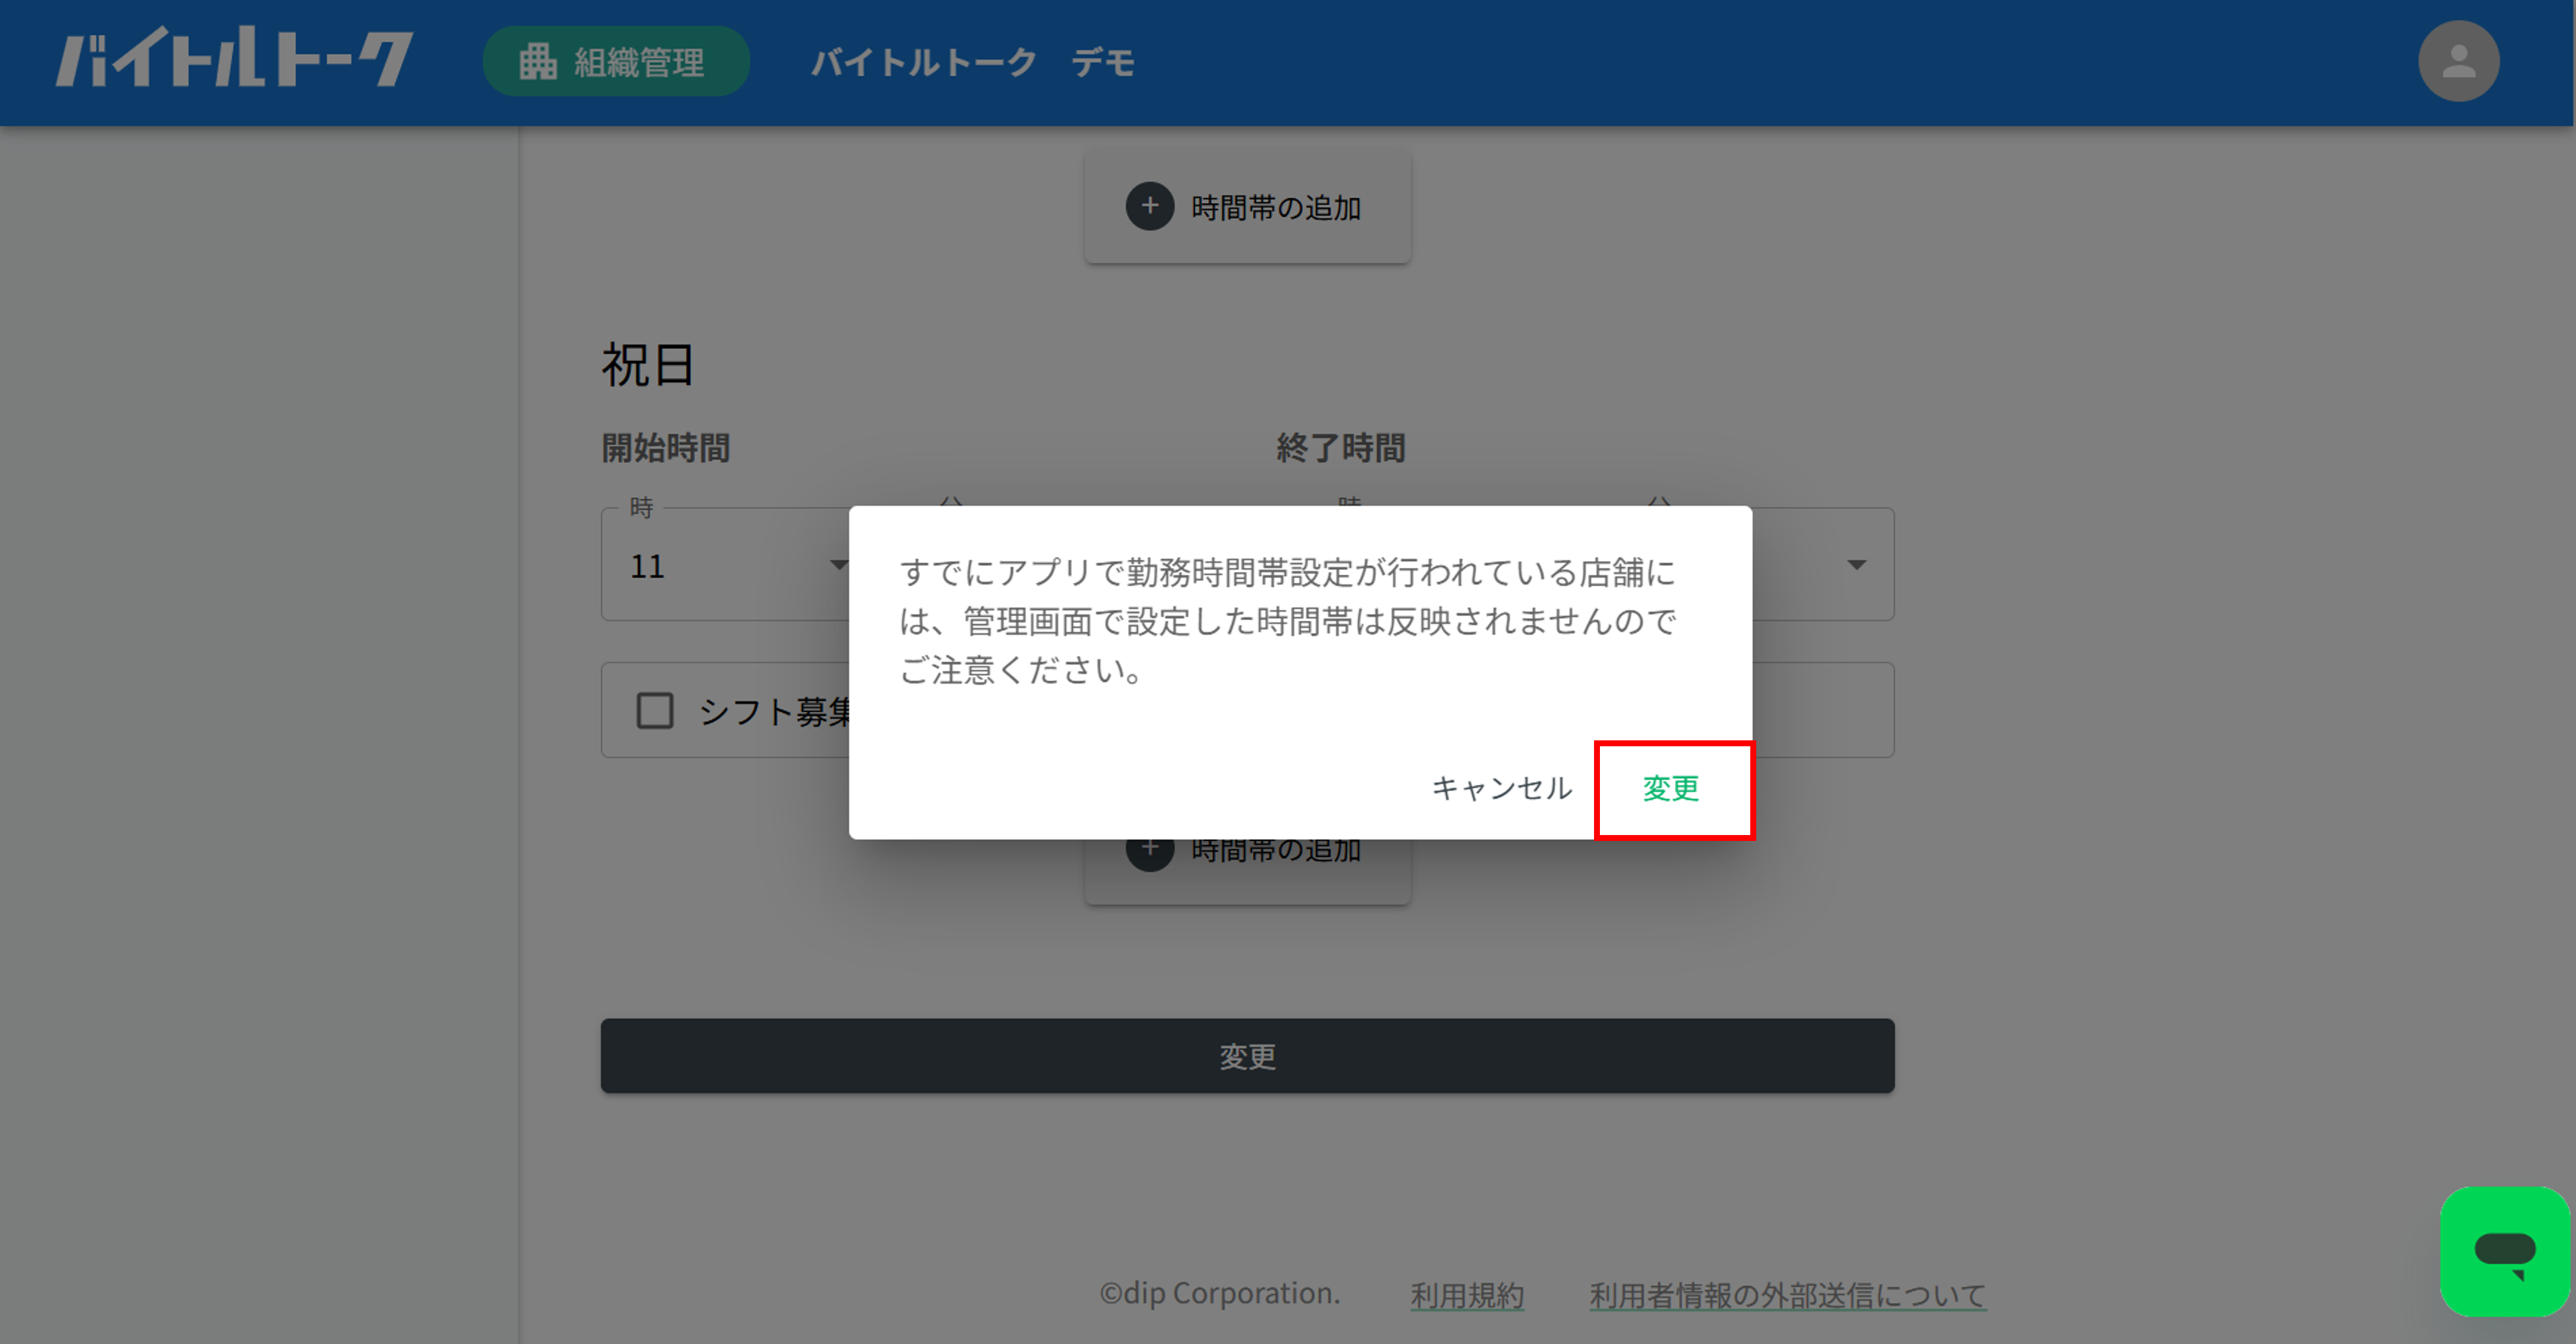Image resolution: width=2576 pixels, height=1344 pixels.
Task: Click 時間帯の追加 button at top
Action: [1247, 207]
